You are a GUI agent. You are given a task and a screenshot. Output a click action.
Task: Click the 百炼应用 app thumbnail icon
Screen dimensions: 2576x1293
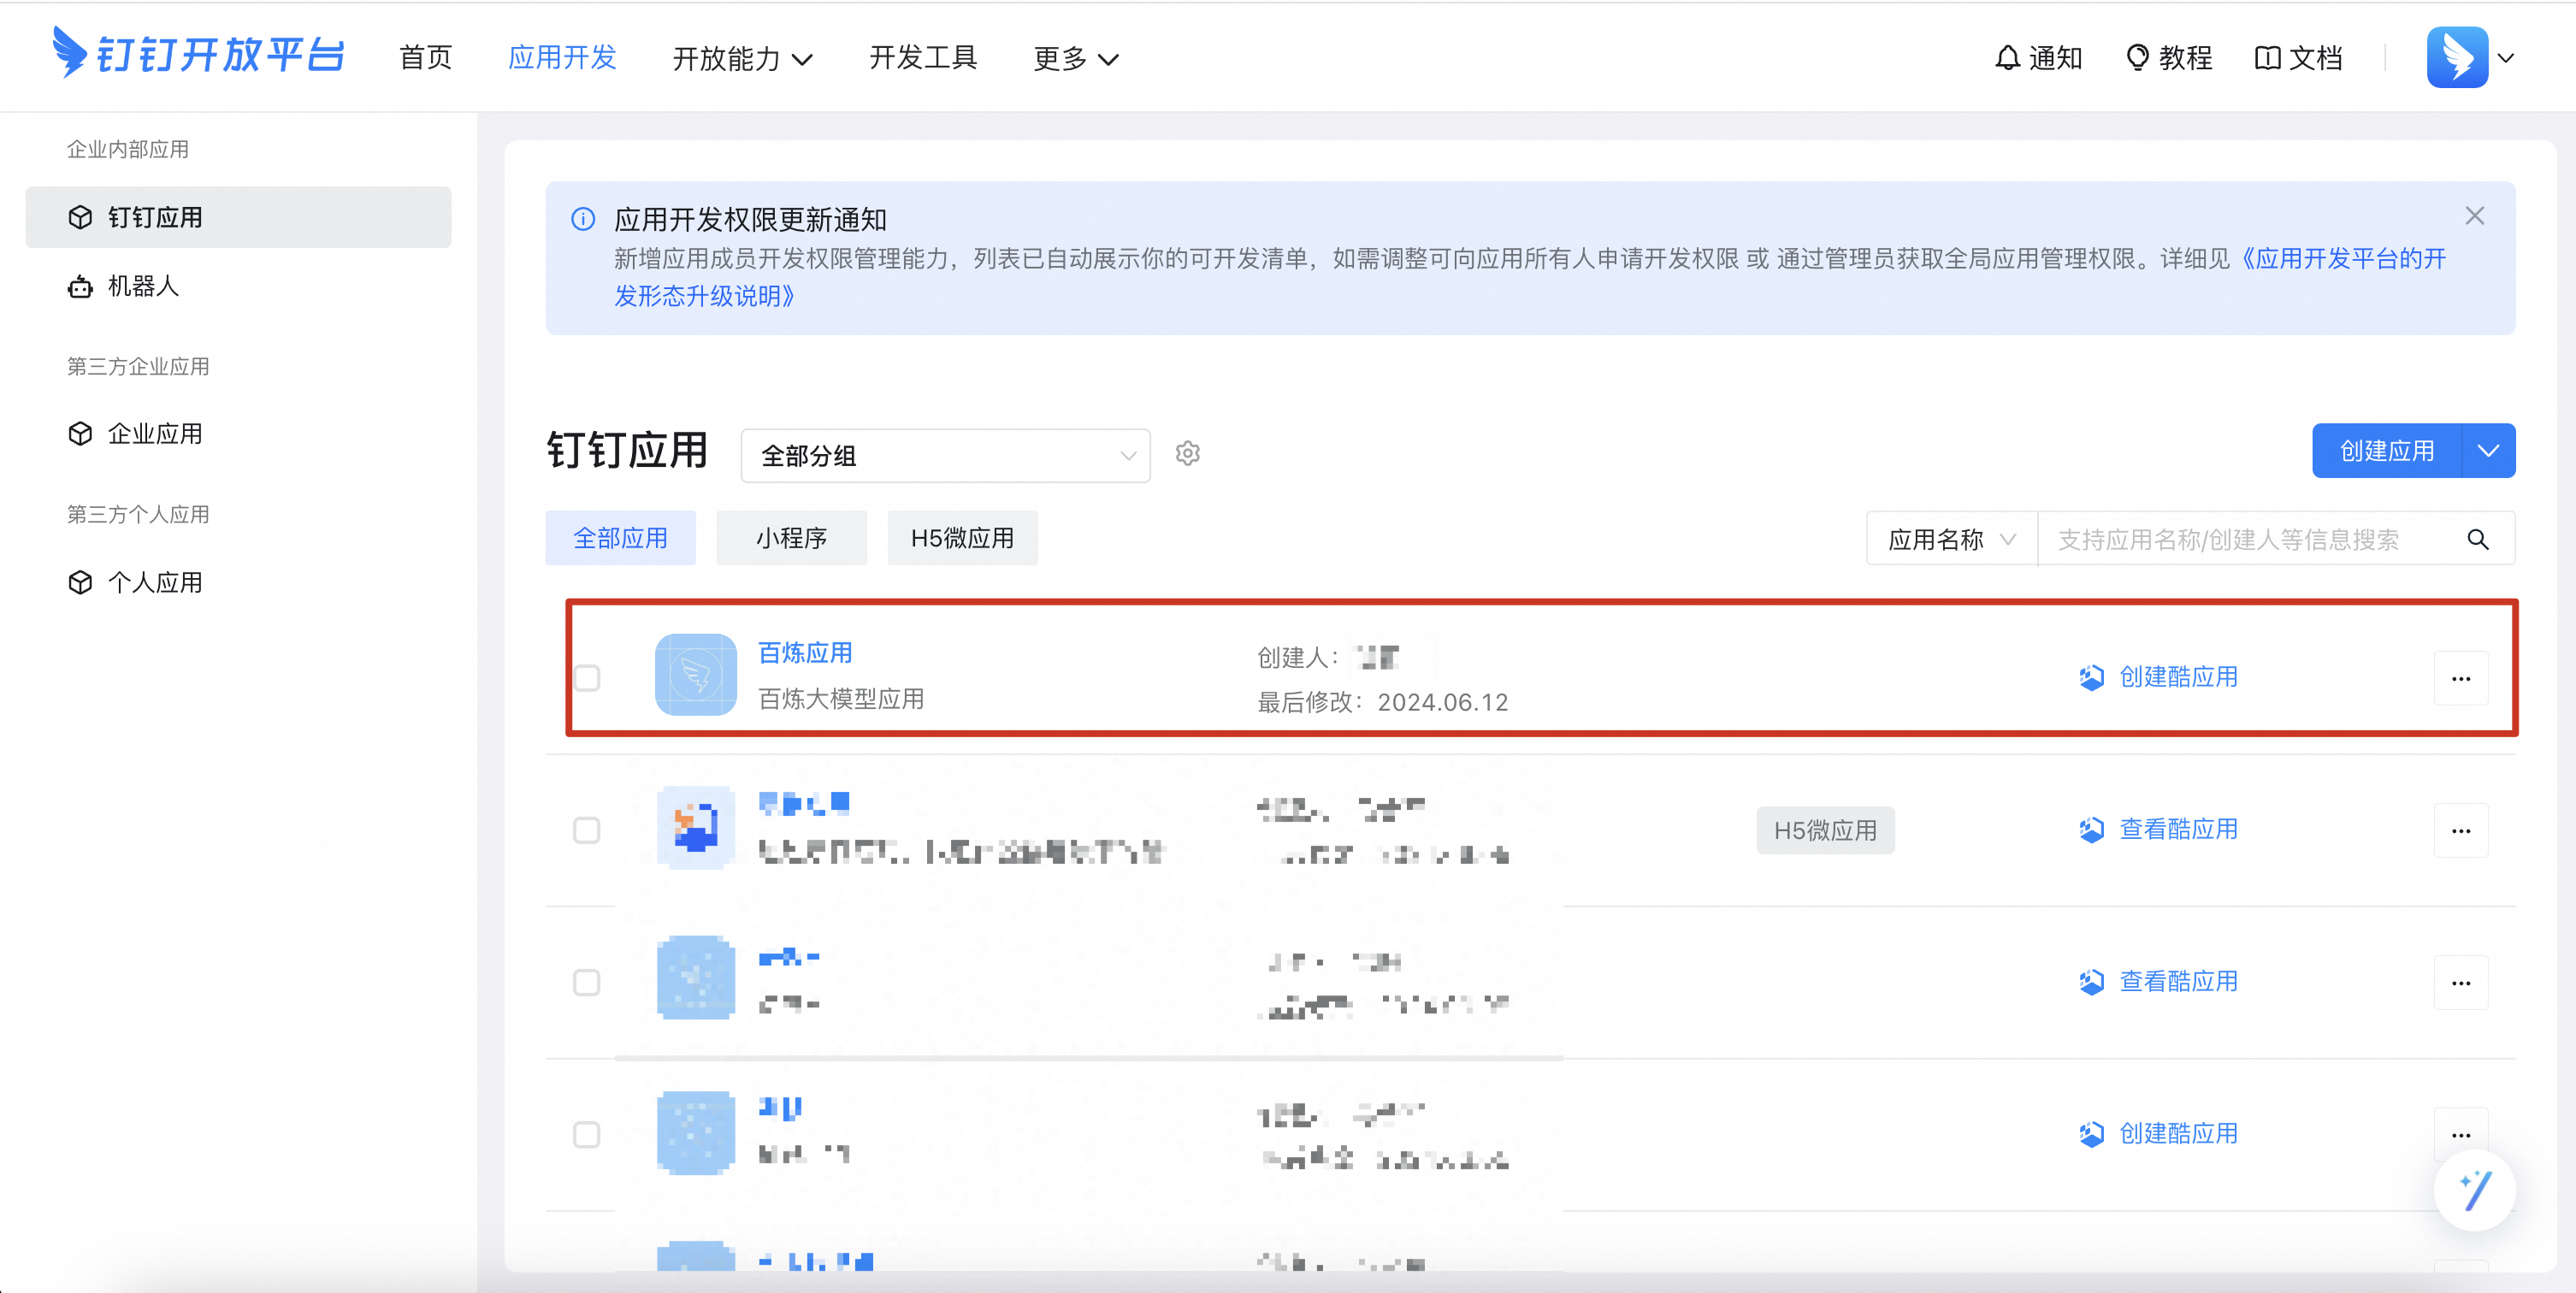click(695, 675)
